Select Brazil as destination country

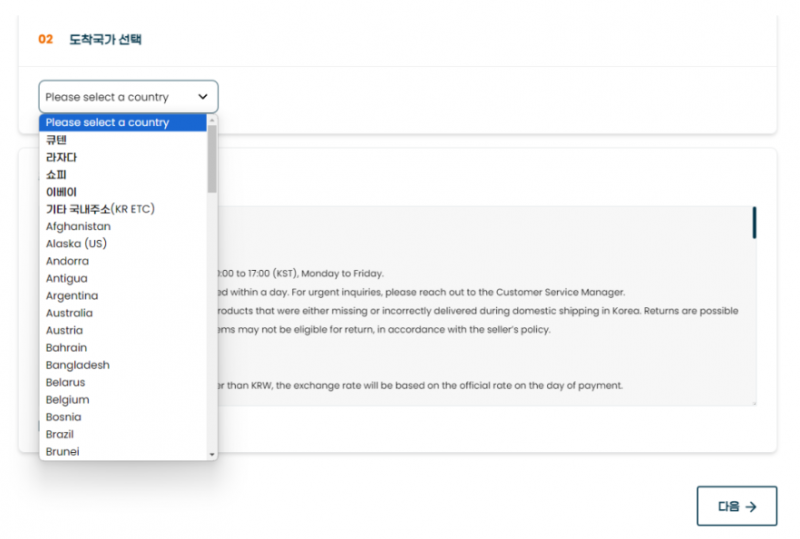(x=123, y=435)
